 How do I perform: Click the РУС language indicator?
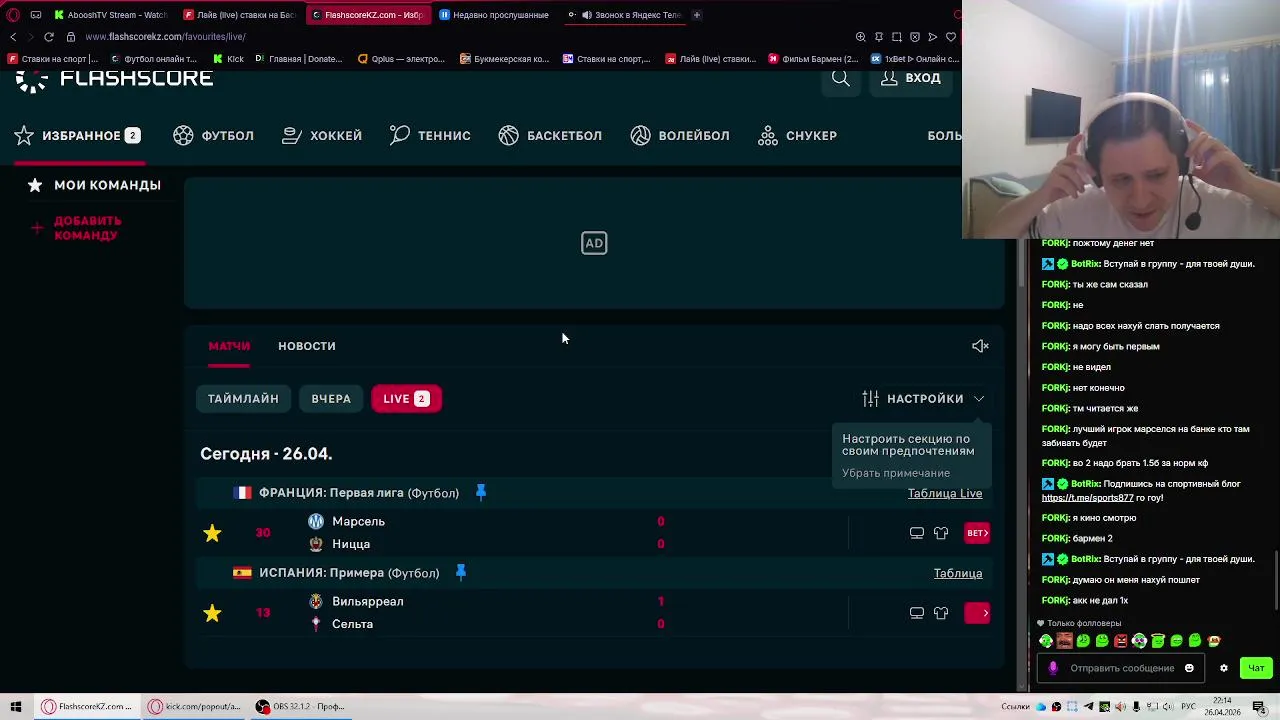[x=1188, y=707]
